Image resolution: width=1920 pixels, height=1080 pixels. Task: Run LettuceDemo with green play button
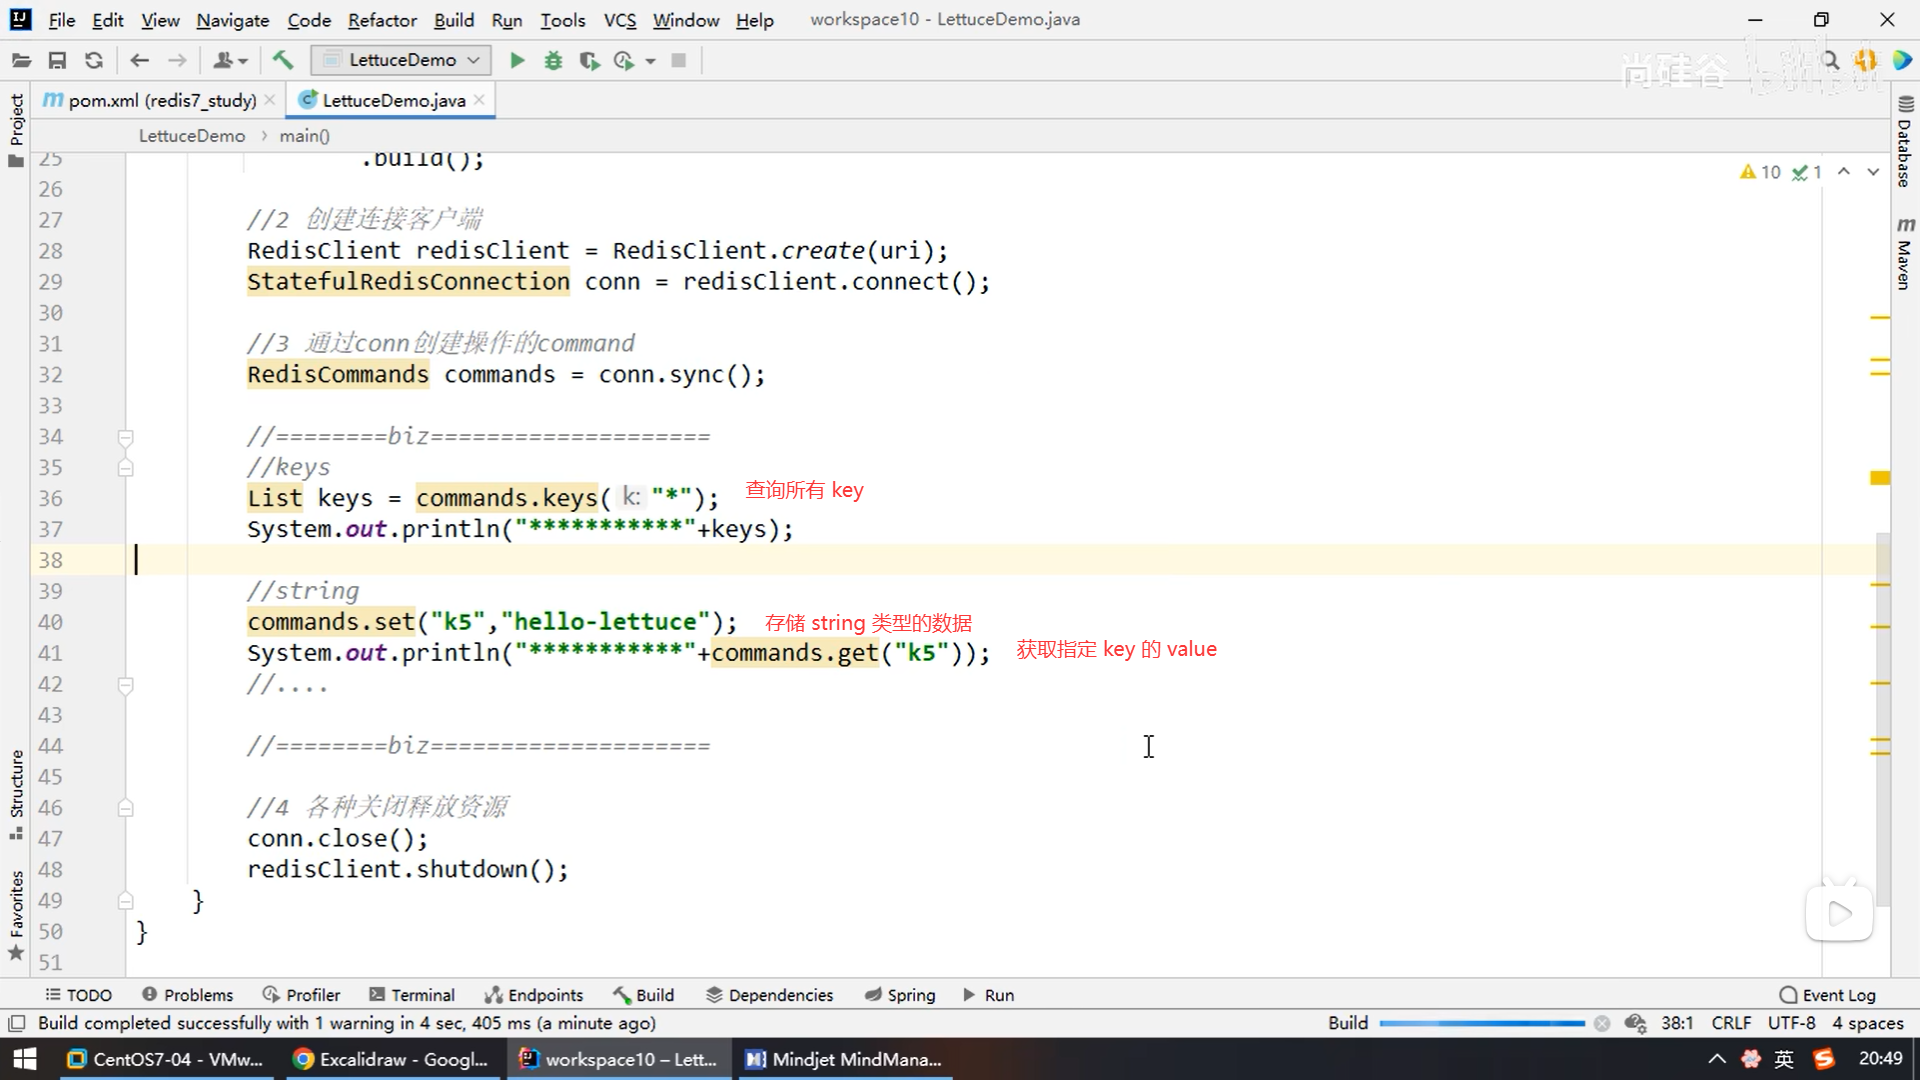(x=517, y=61)
